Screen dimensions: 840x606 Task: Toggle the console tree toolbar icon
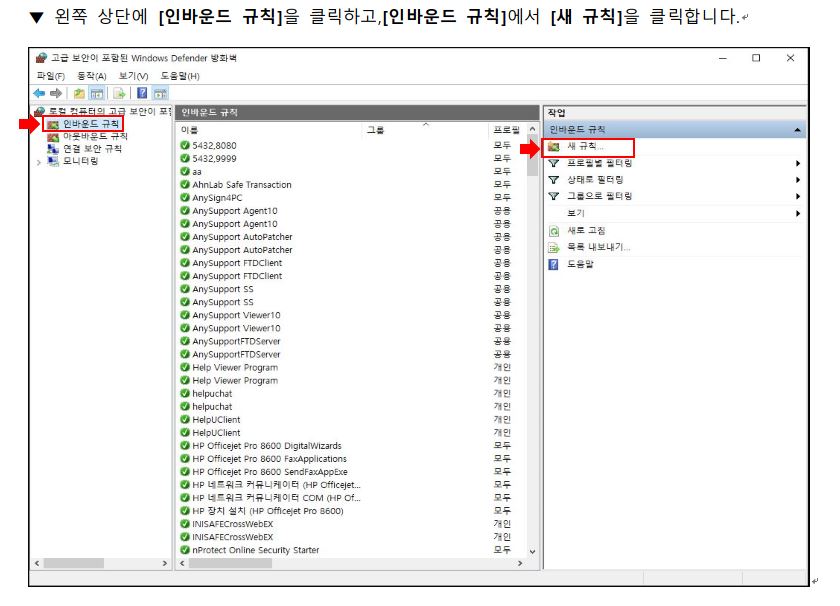pos(96,93)
